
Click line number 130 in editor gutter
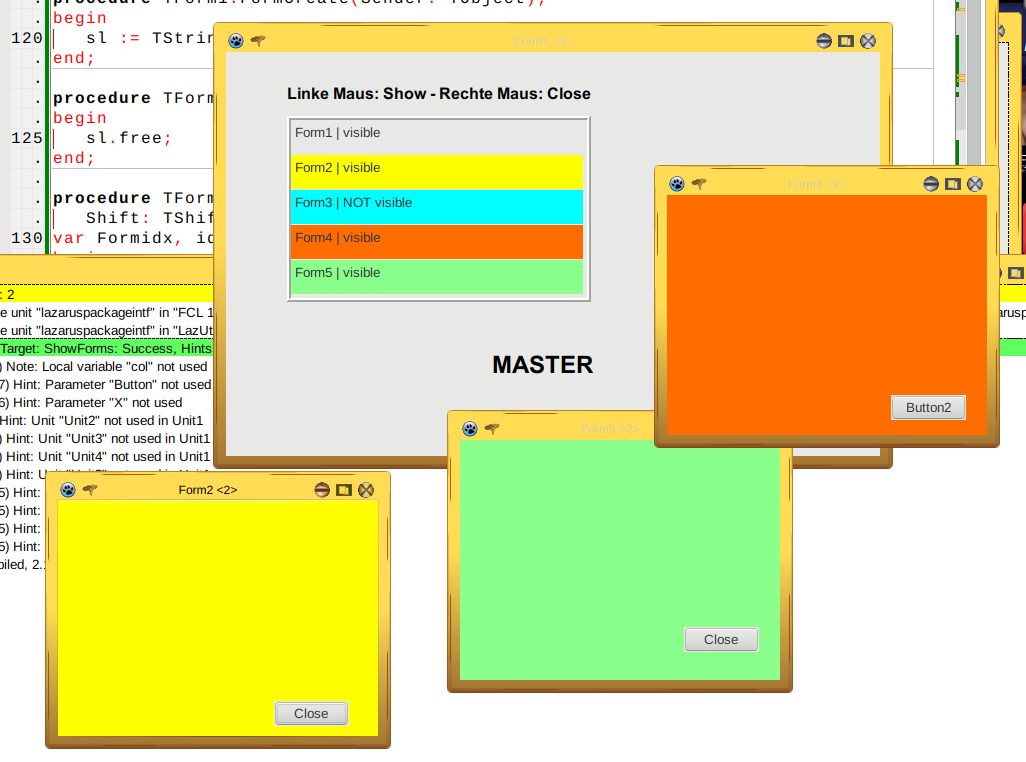[x=27, y=238]
